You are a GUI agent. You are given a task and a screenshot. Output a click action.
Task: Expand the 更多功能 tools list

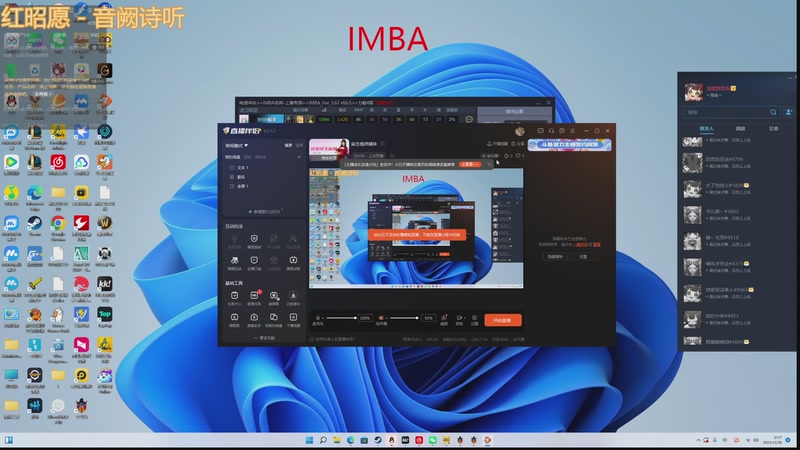pyautogui.click(x=264, y=338)
